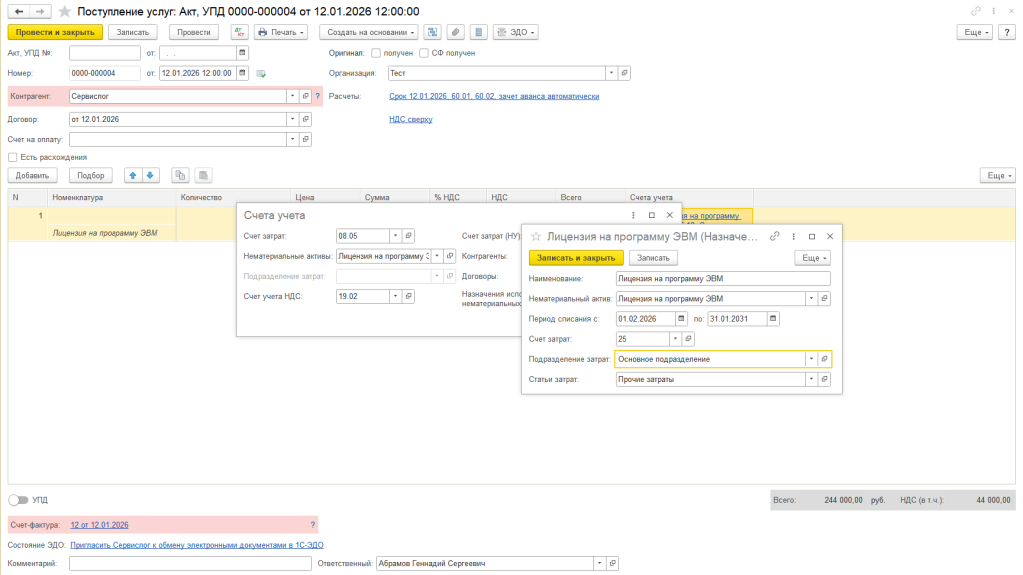Open the calendar for the Номер date field
Image resolution: width=1023 pixels, height=575 pixels.
click(242, 73)
